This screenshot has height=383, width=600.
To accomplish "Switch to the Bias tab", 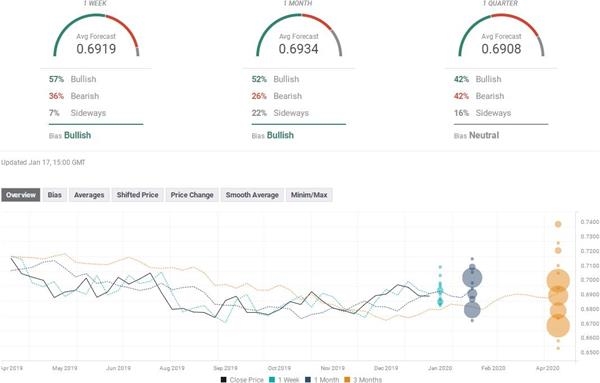I will [54, 195].
